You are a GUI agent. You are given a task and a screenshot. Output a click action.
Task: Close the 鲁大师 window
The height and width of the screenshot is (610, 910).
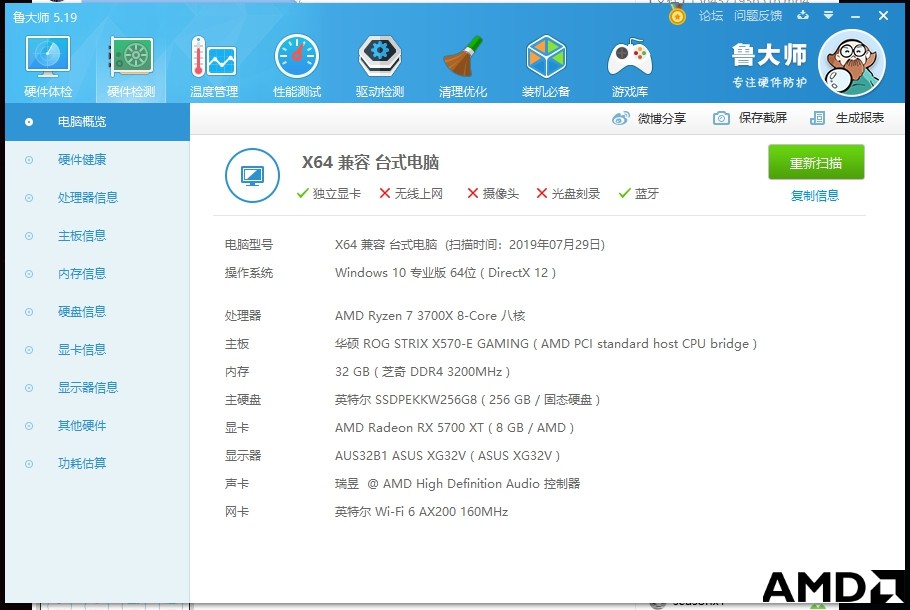(x=883, y=16)
